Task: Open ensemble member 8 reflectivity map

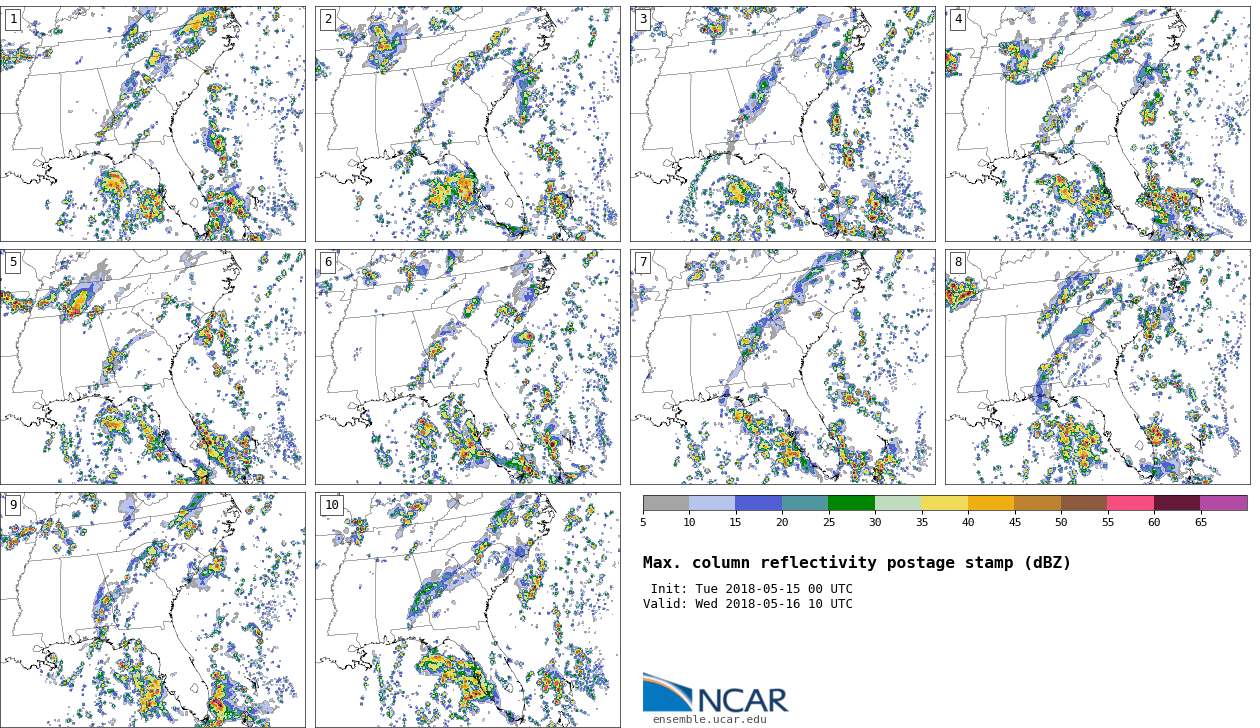Action: coord(1097,367)
